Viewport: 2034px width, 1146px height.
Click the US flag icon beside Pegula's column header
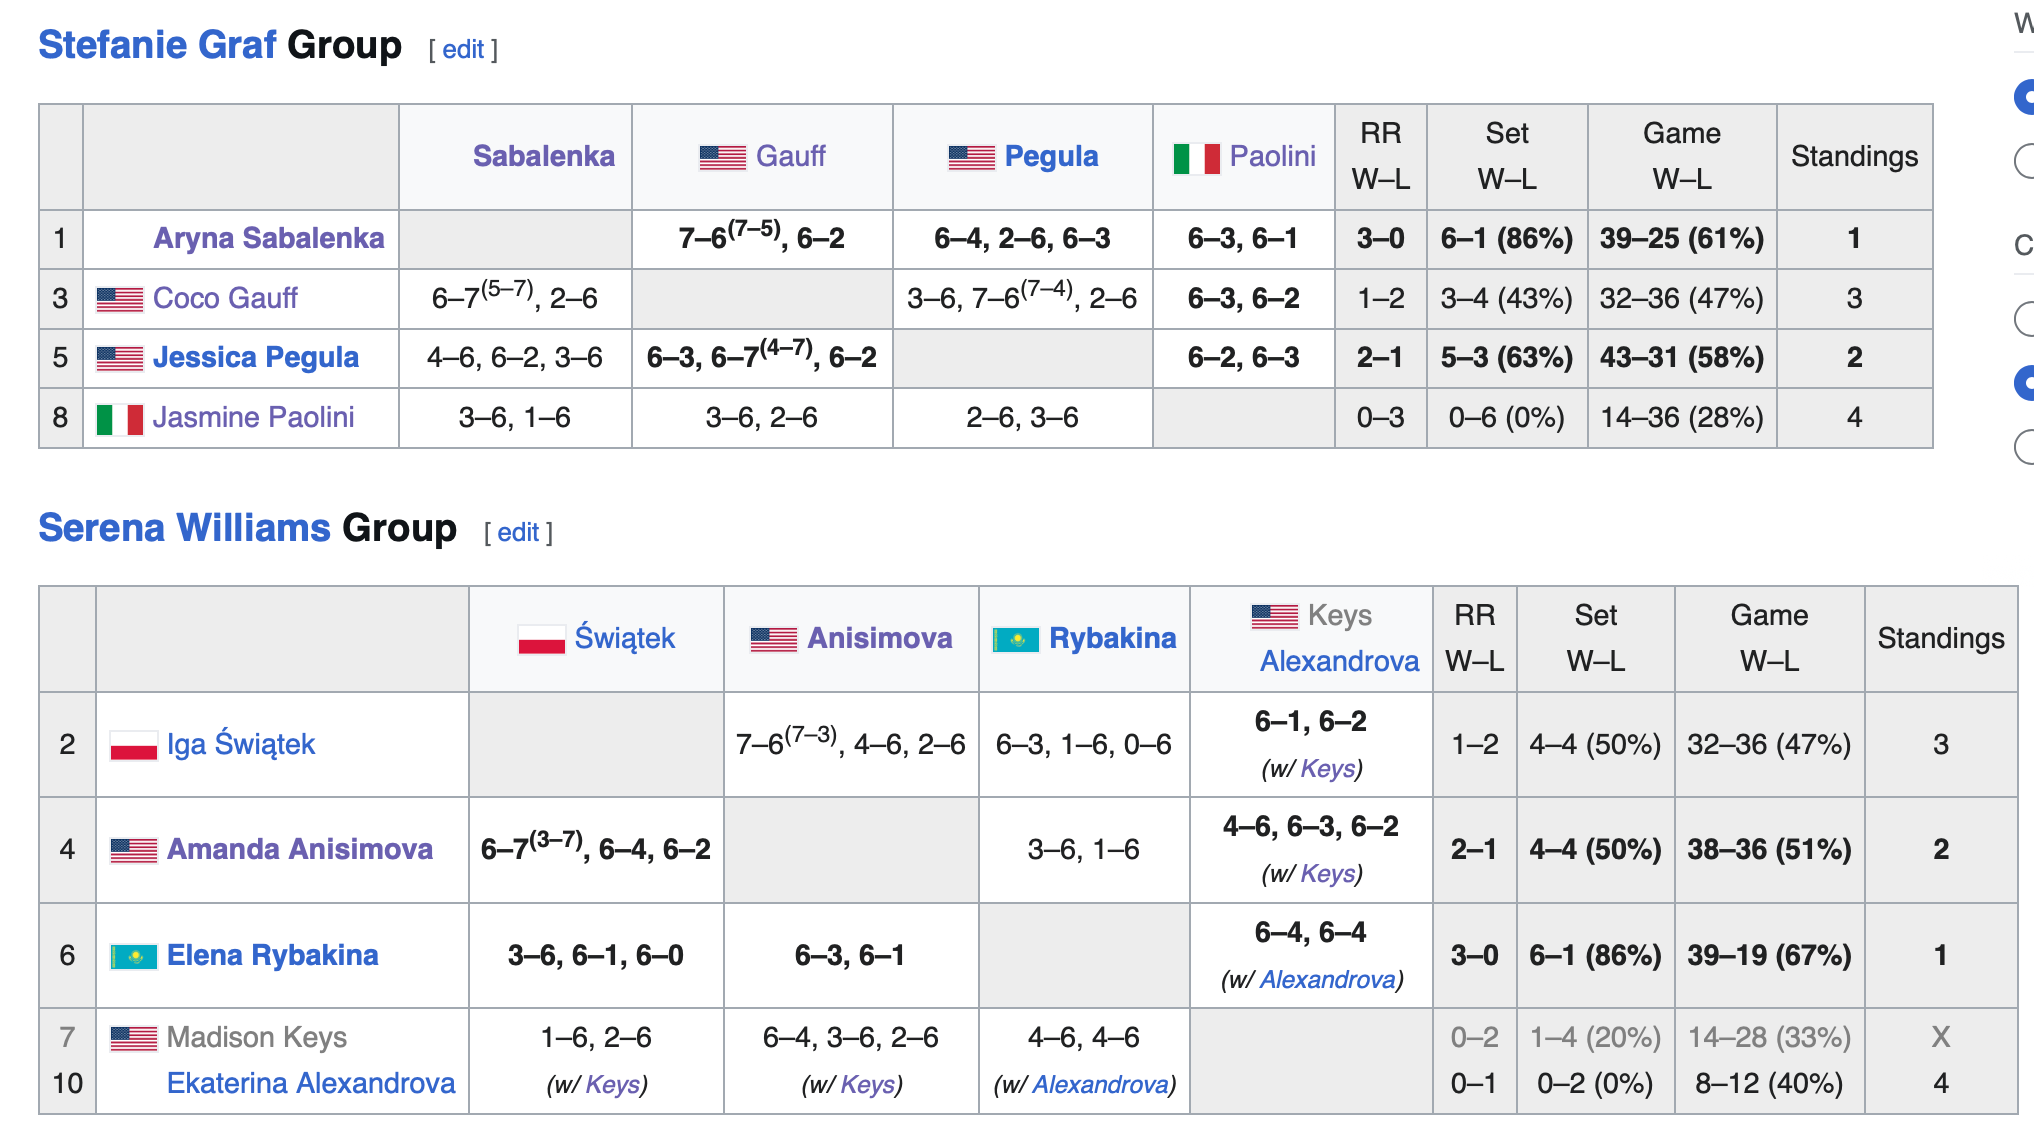click(x=971, y=157)
